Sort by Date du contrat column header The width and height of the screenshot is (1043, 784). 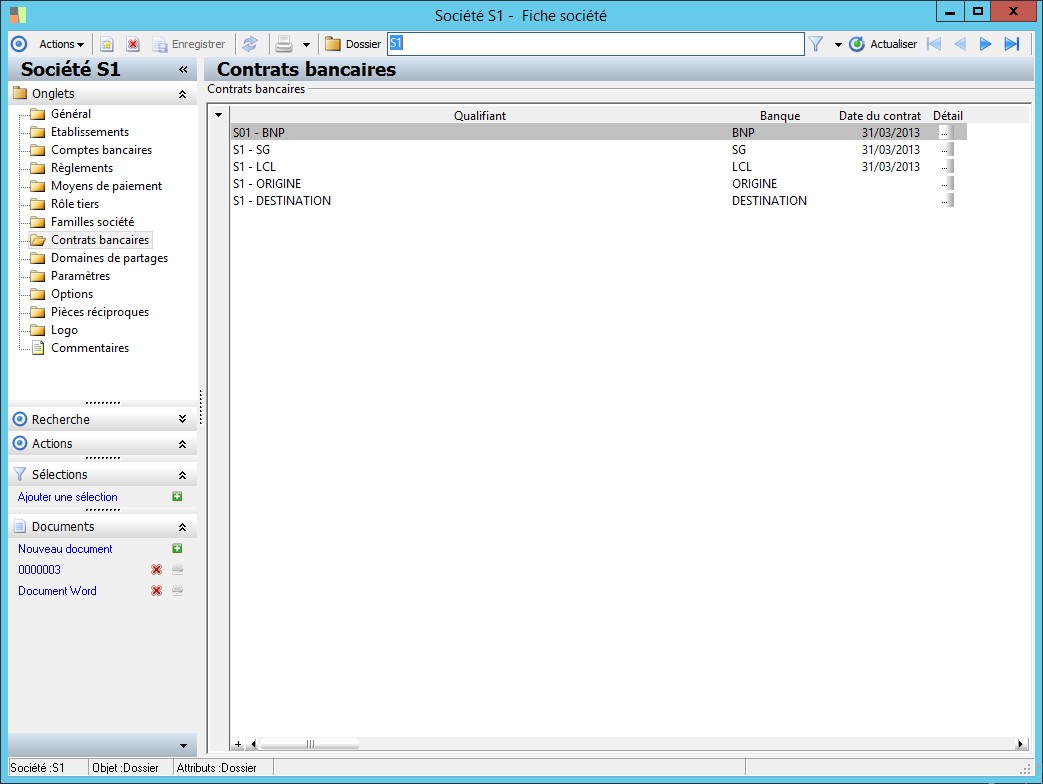[879, 116]
